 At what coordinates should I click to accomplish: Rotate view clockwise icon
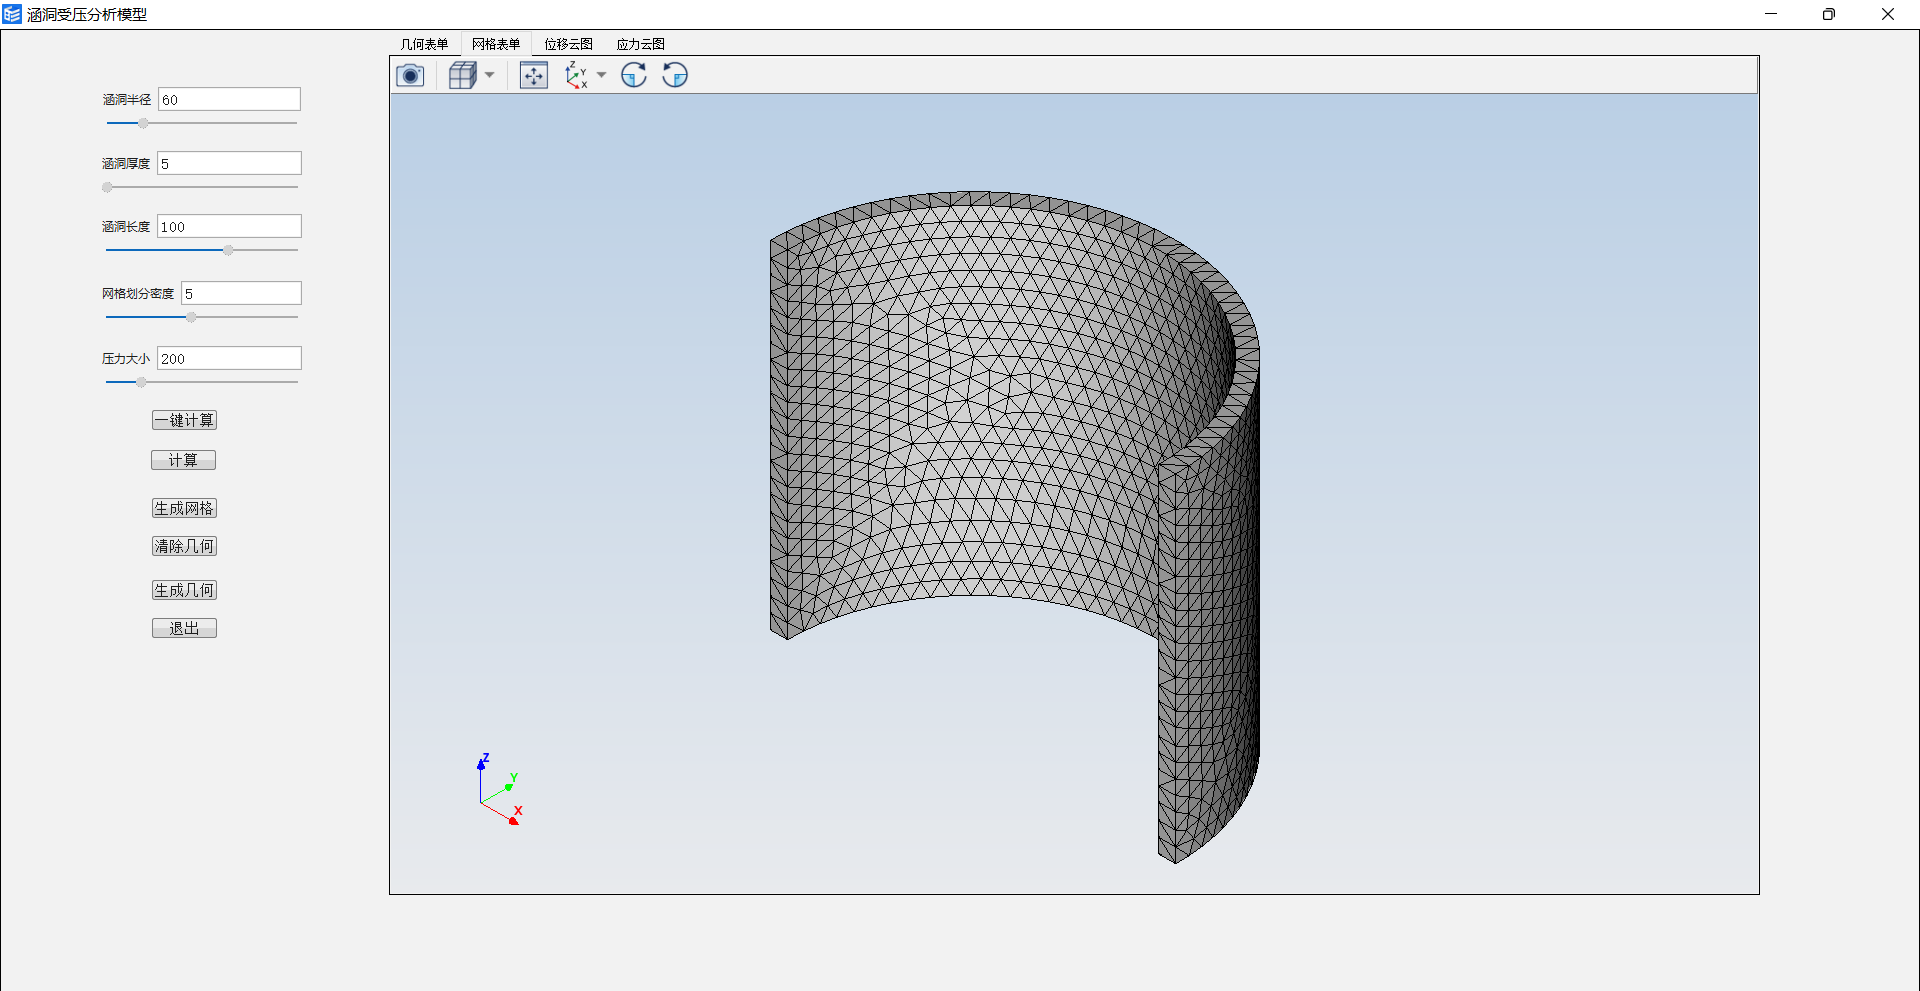[x=634, y=75]
